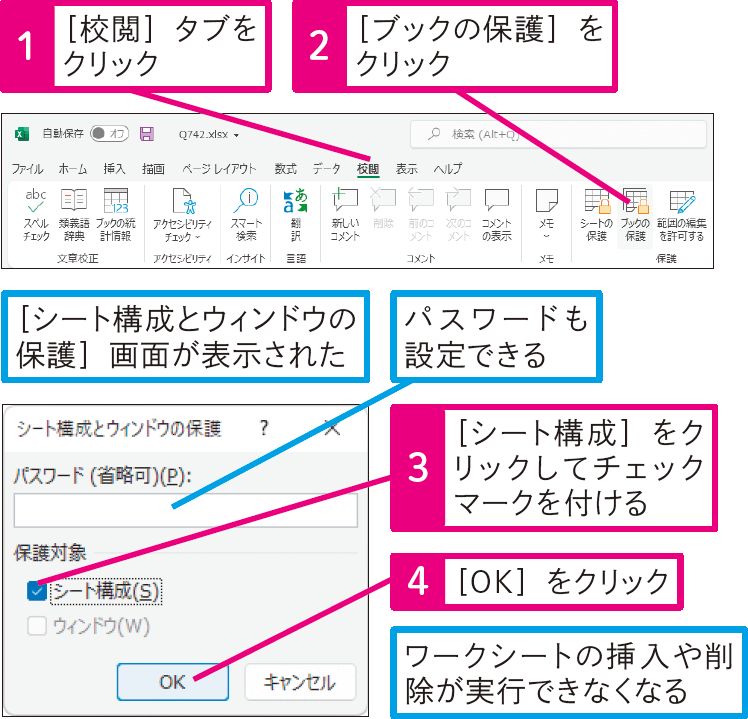
Task: Click the 検索 (Alt+Q) search box
Action: pos(558,135)
